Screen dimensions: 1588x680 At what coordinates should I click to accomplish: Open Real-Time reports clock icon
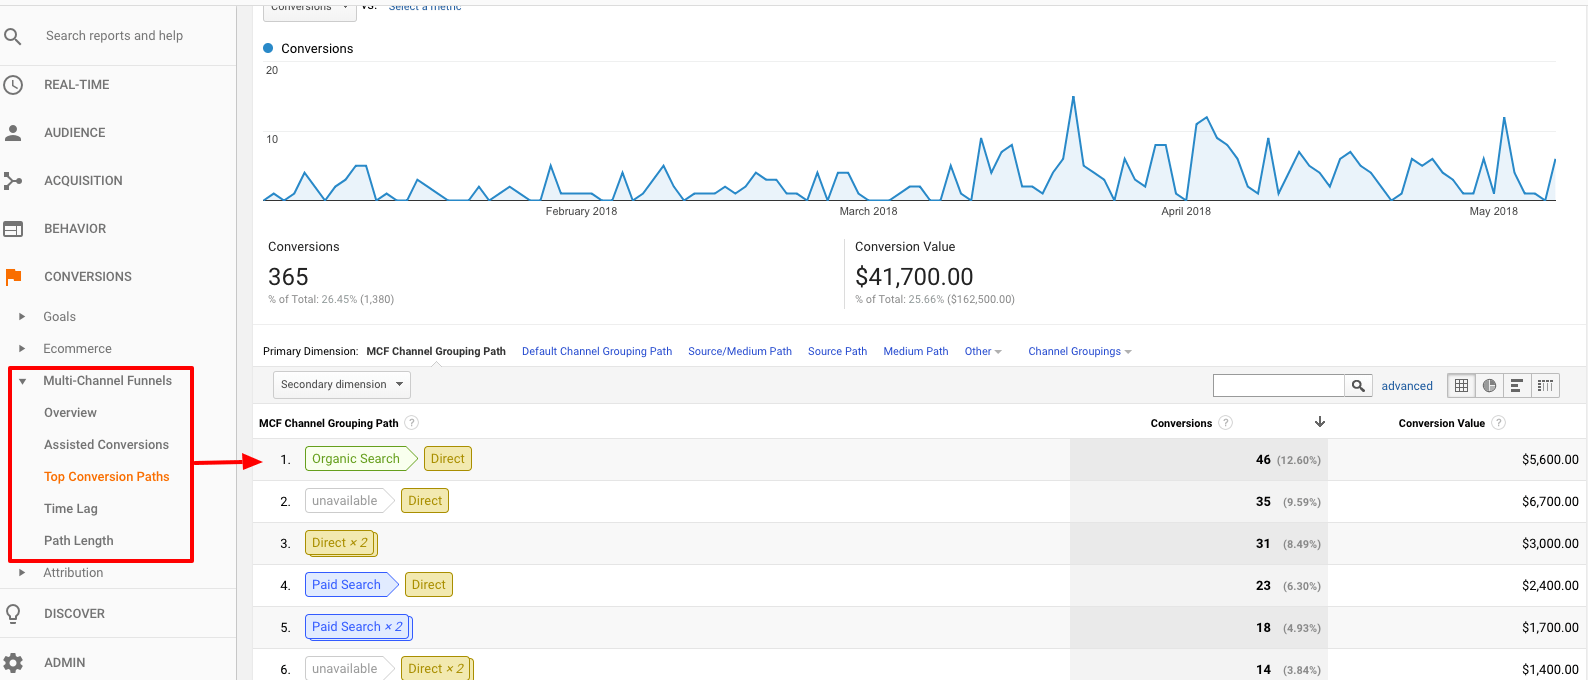point(13,85)
